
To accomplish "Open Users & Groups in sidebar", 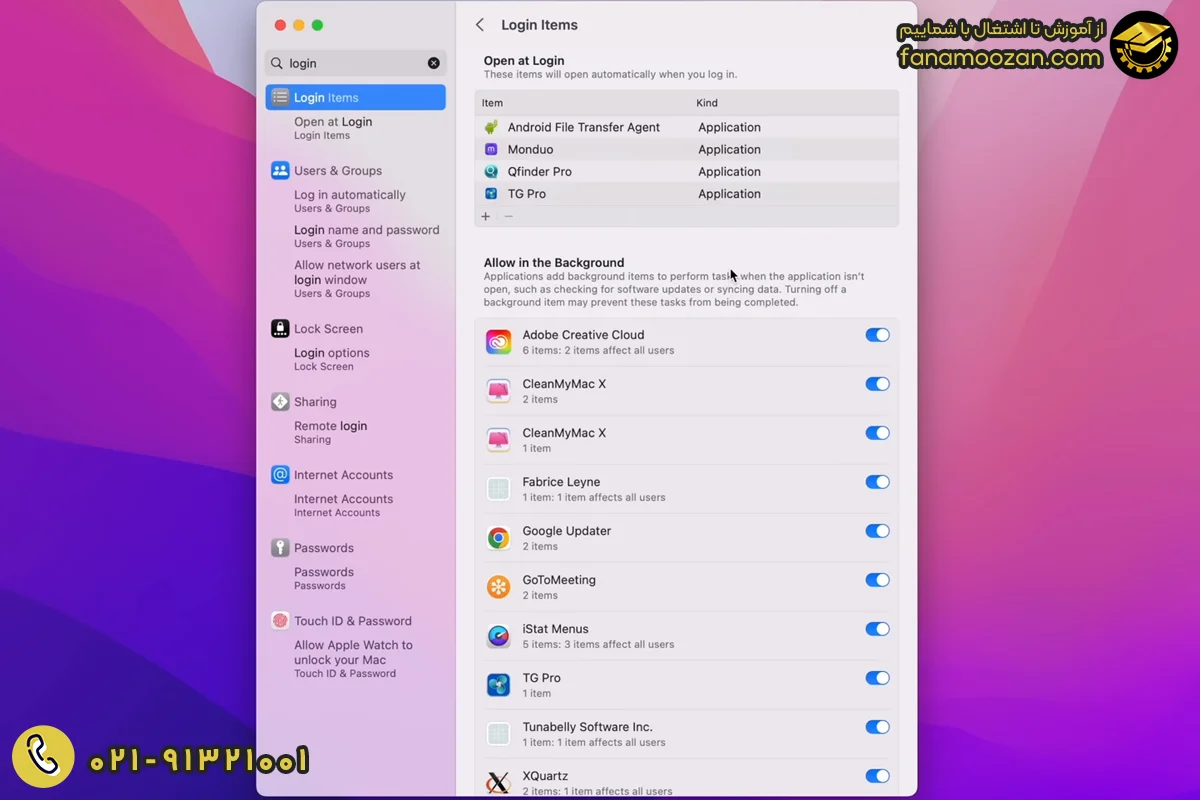I will (x=338, y=171).
